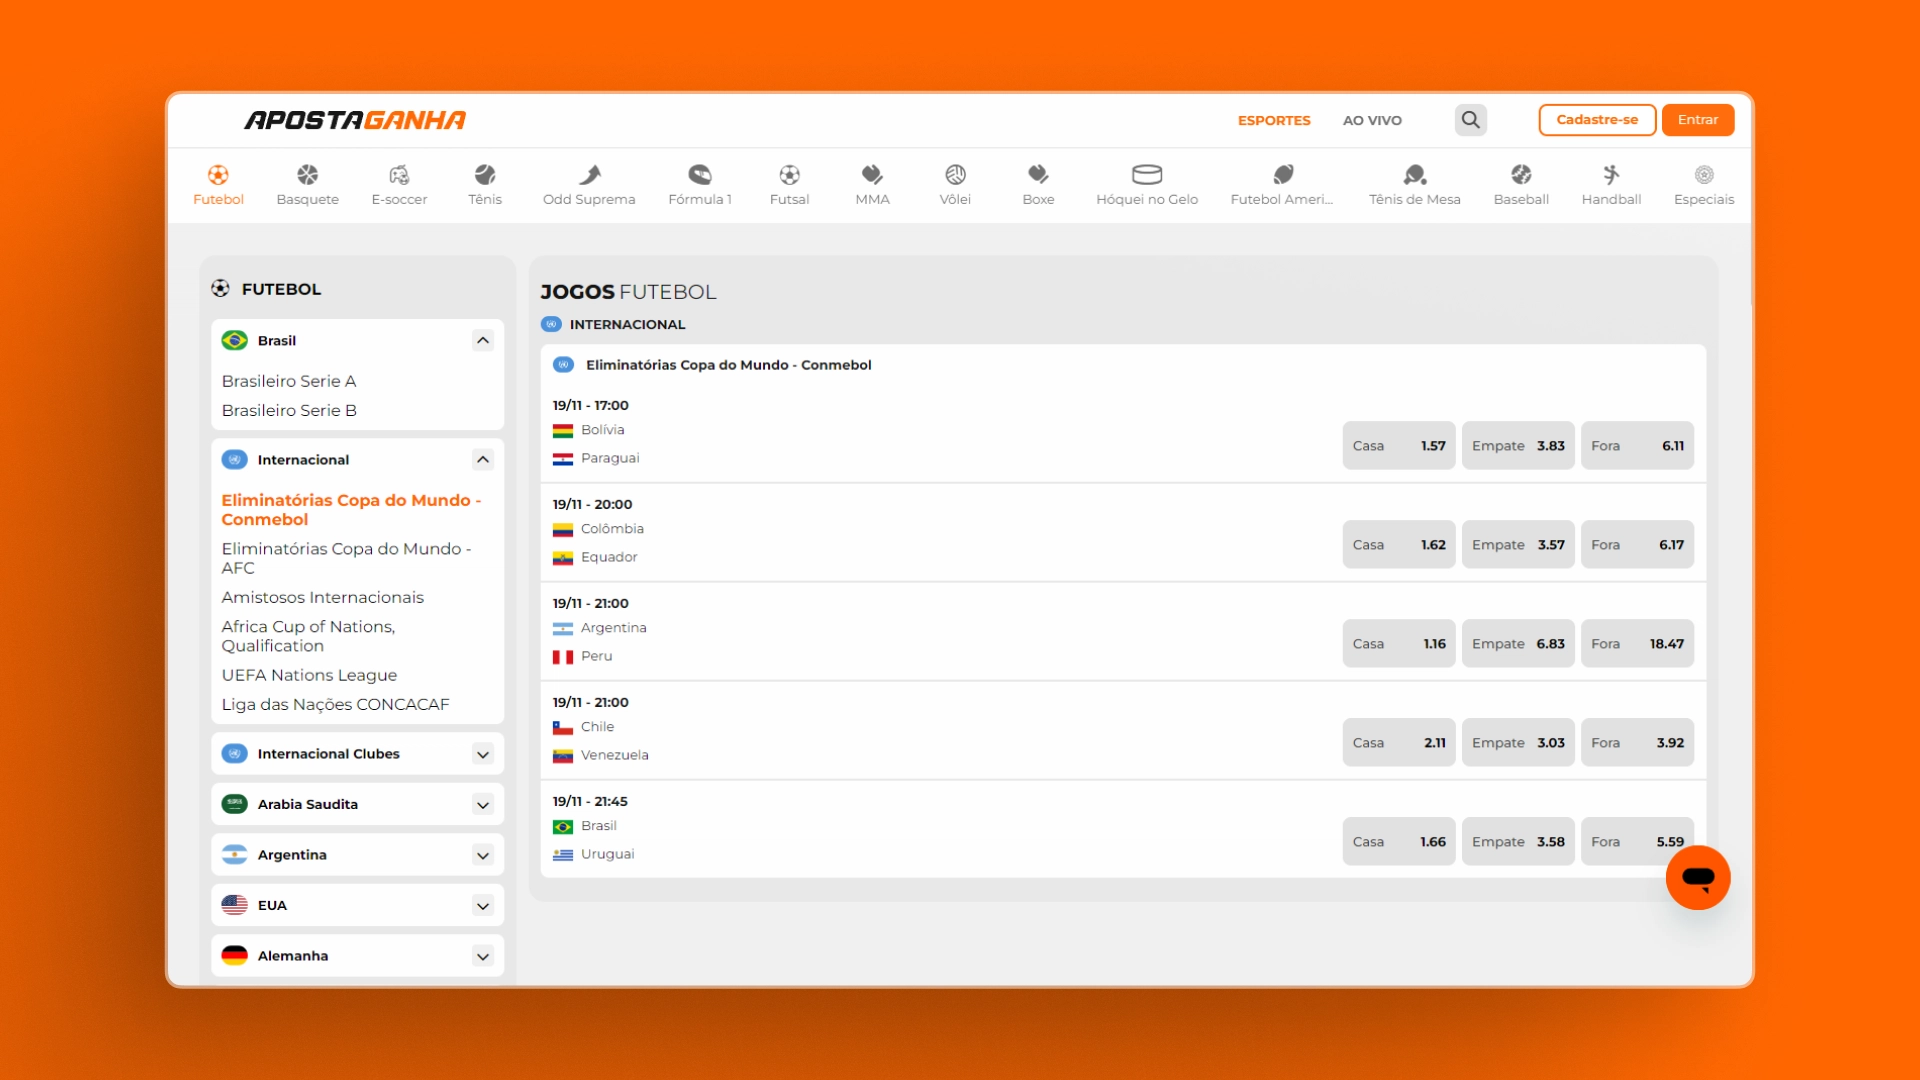
Task: Bet Fora 6.17 on Colômbia vs Equador
Action: [1637, 545]
